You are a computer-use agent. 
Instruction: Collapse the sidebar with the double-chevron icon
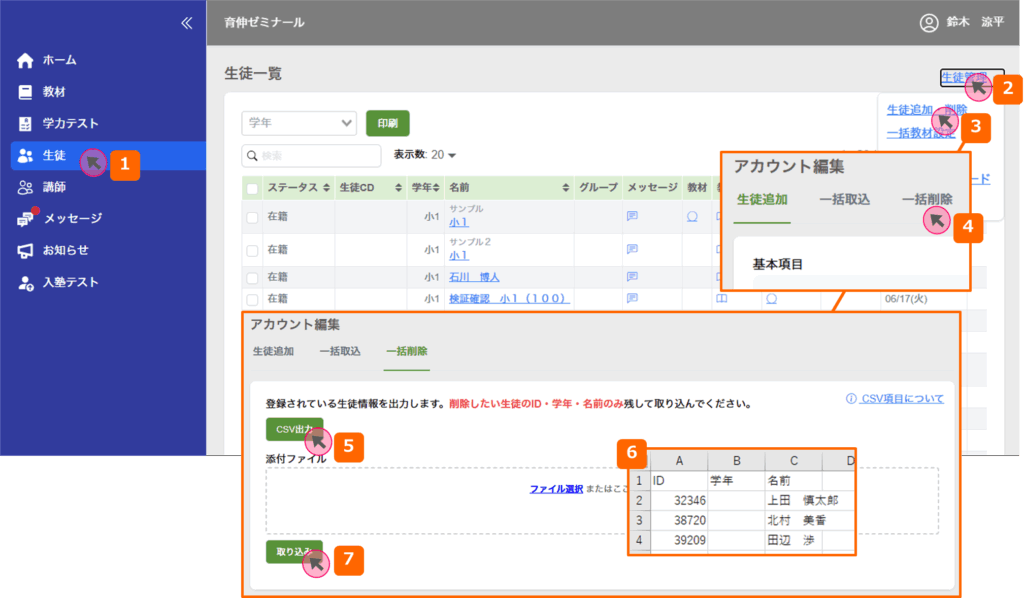tap(186, 23)
